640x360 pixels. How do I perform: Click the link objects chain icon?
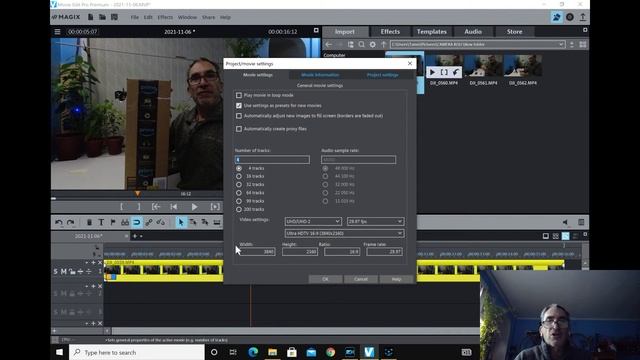coord(149,222)
